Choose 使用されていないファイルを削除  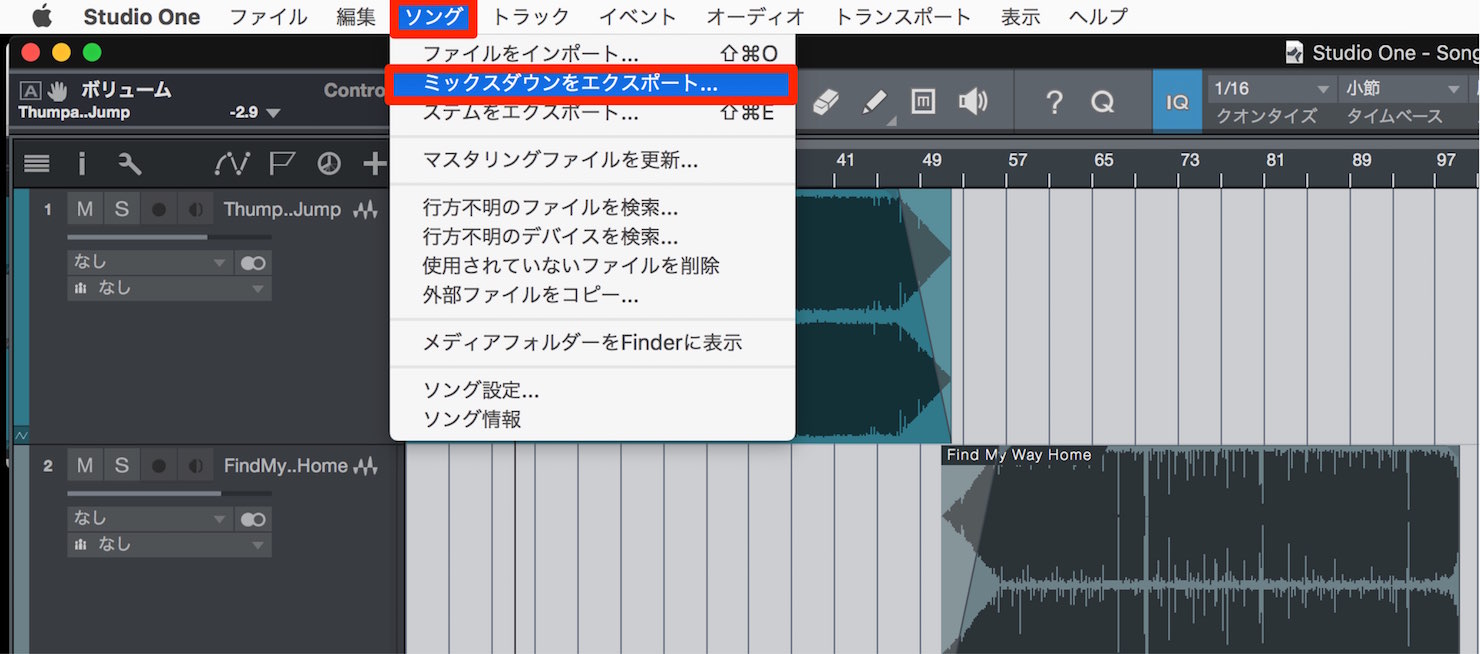coord(592,266)
